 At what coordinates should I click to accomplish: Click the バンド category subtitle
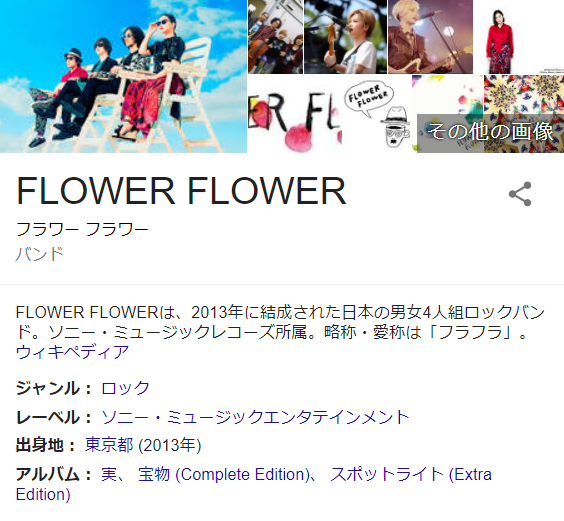click(x=40, y=254)
